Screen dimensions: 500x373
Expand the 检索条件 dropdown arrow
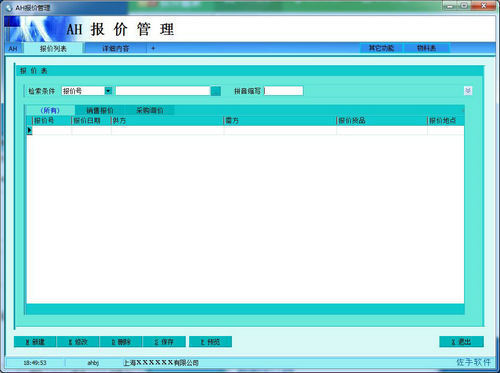pos(108,91)
